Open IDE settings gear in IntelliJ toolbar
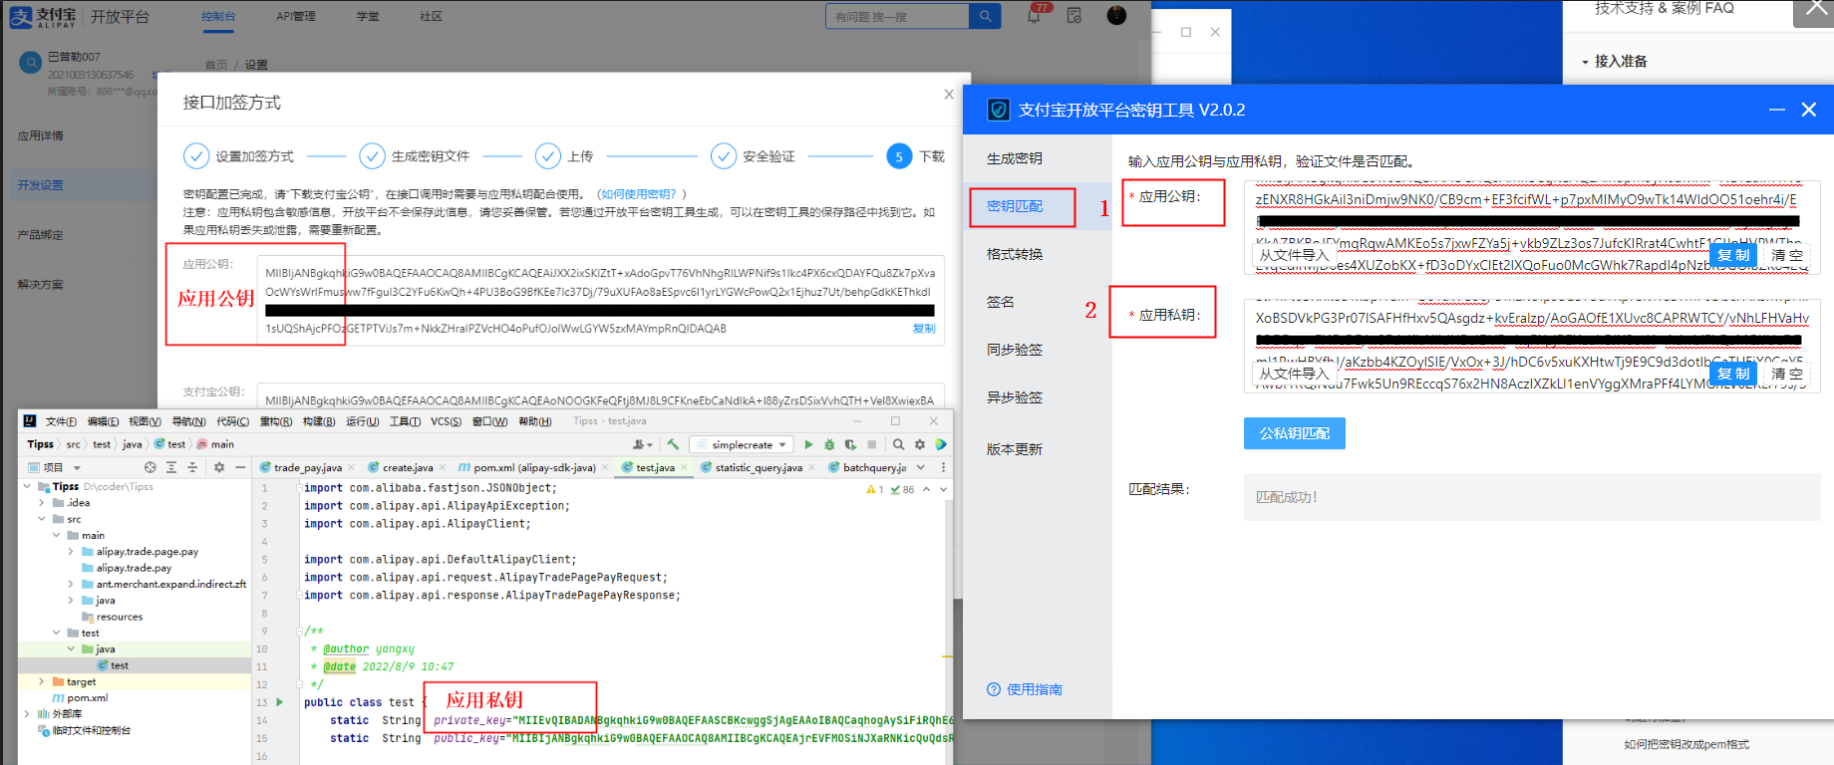Viewport: 1834px width, 765px height. point(920,445)
